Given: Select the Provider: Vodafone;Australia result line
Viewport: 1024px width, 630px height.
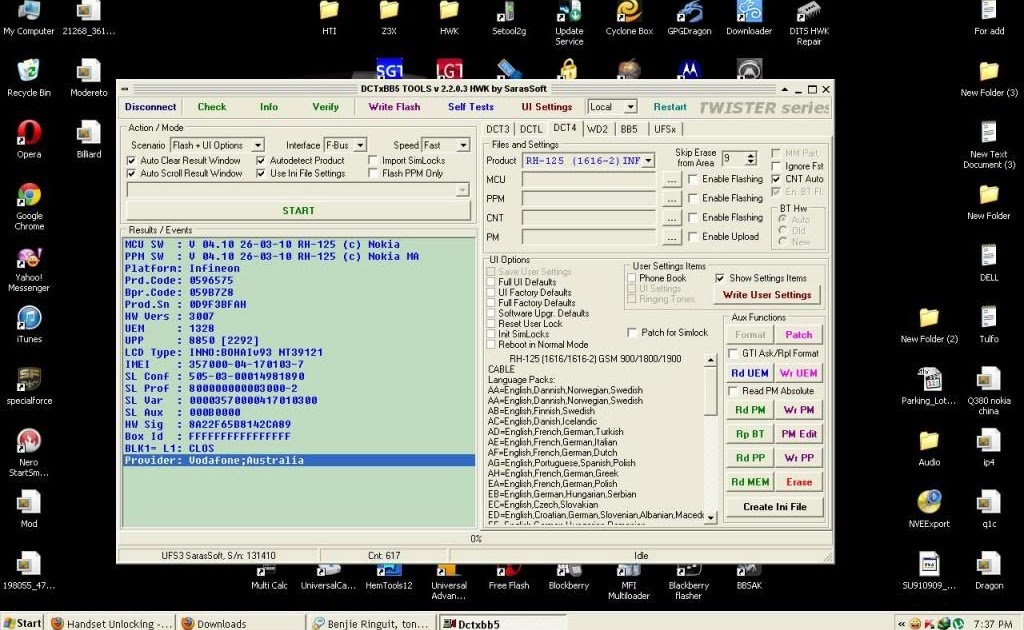Looking at the screenshot, I should [298, 460].
